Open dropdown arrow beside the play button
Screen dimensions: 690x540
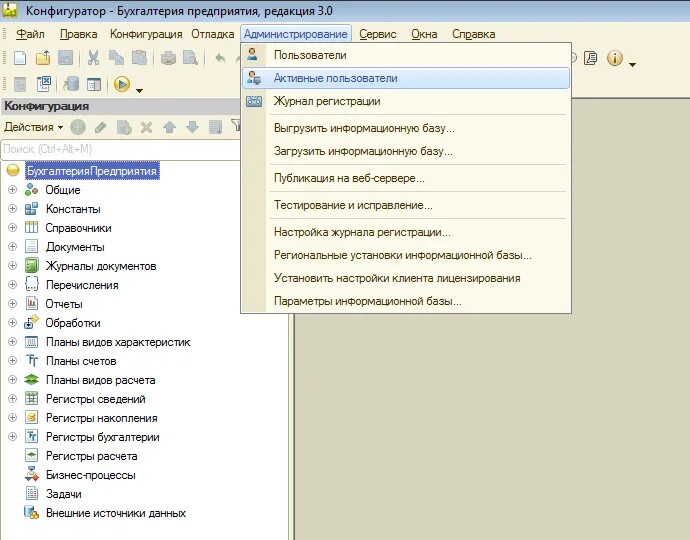coord(139,91)
